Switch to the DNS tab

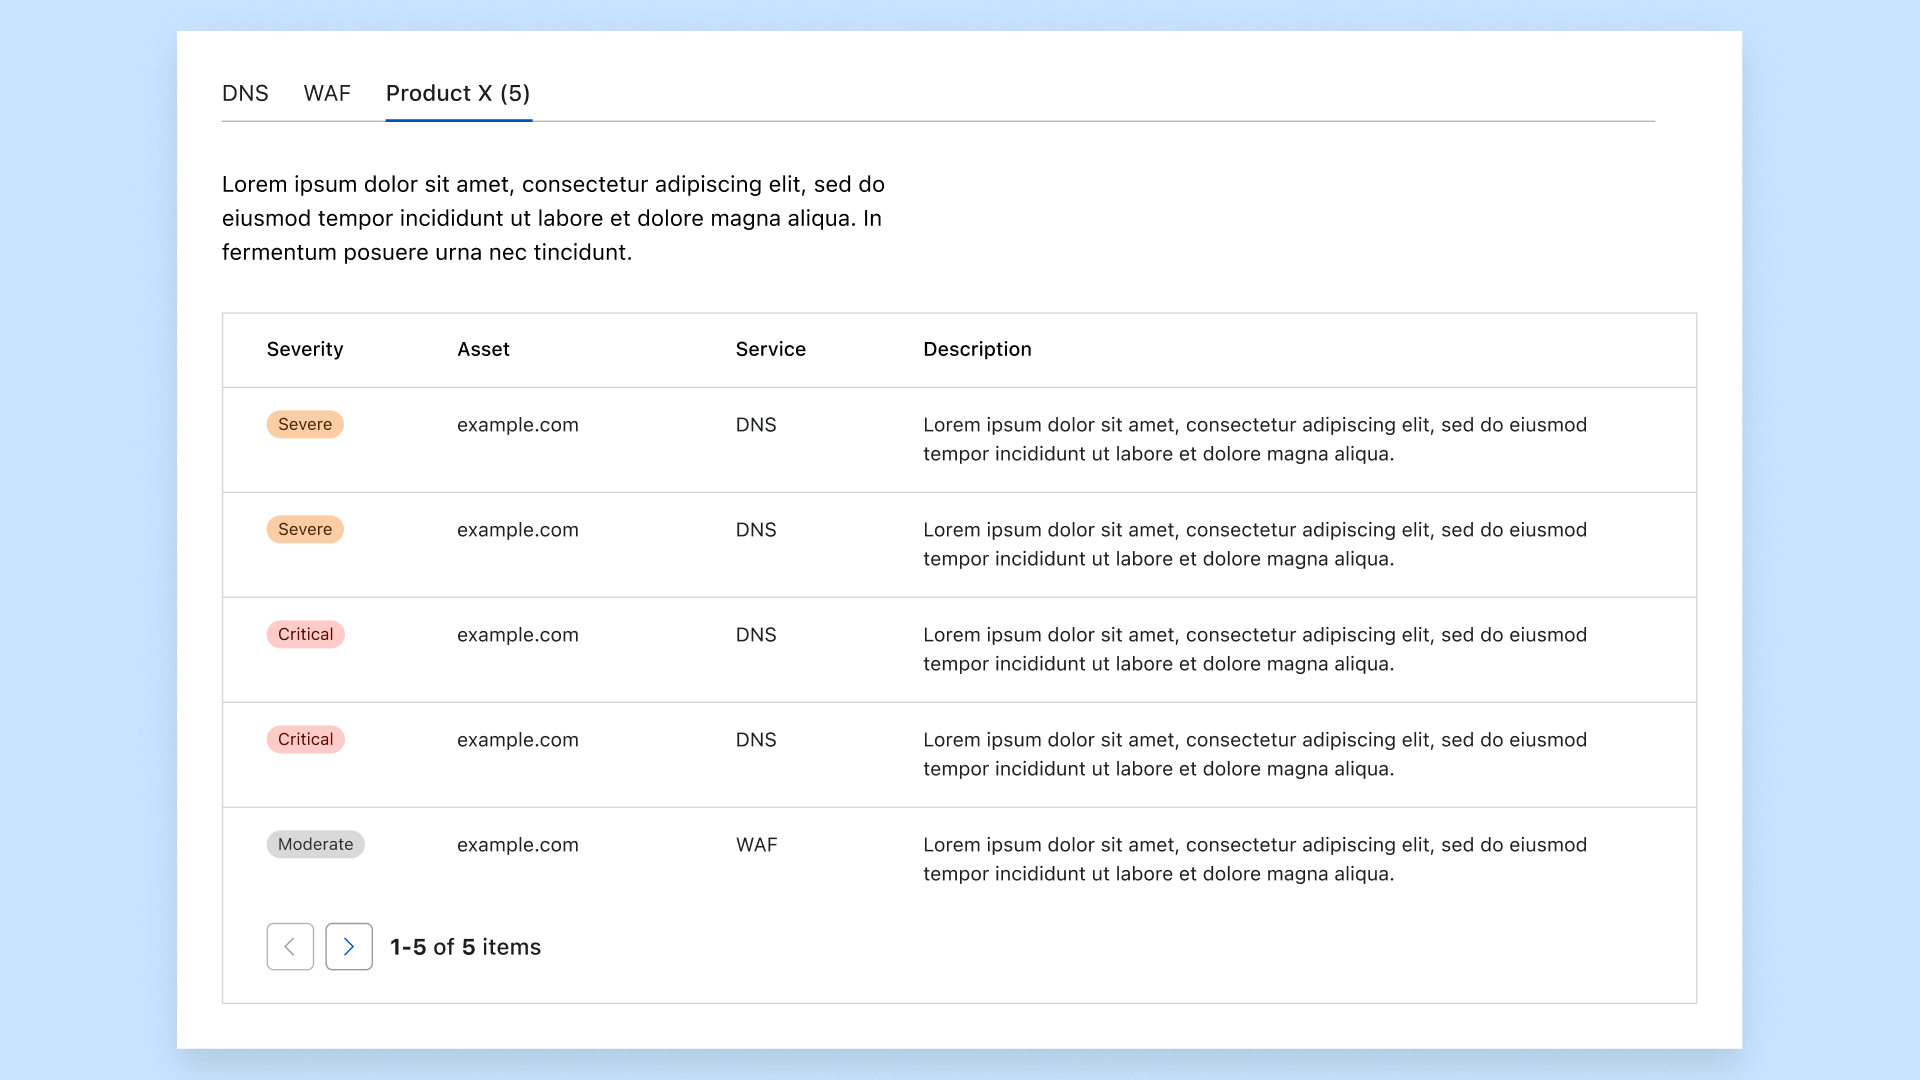point(245,93)
